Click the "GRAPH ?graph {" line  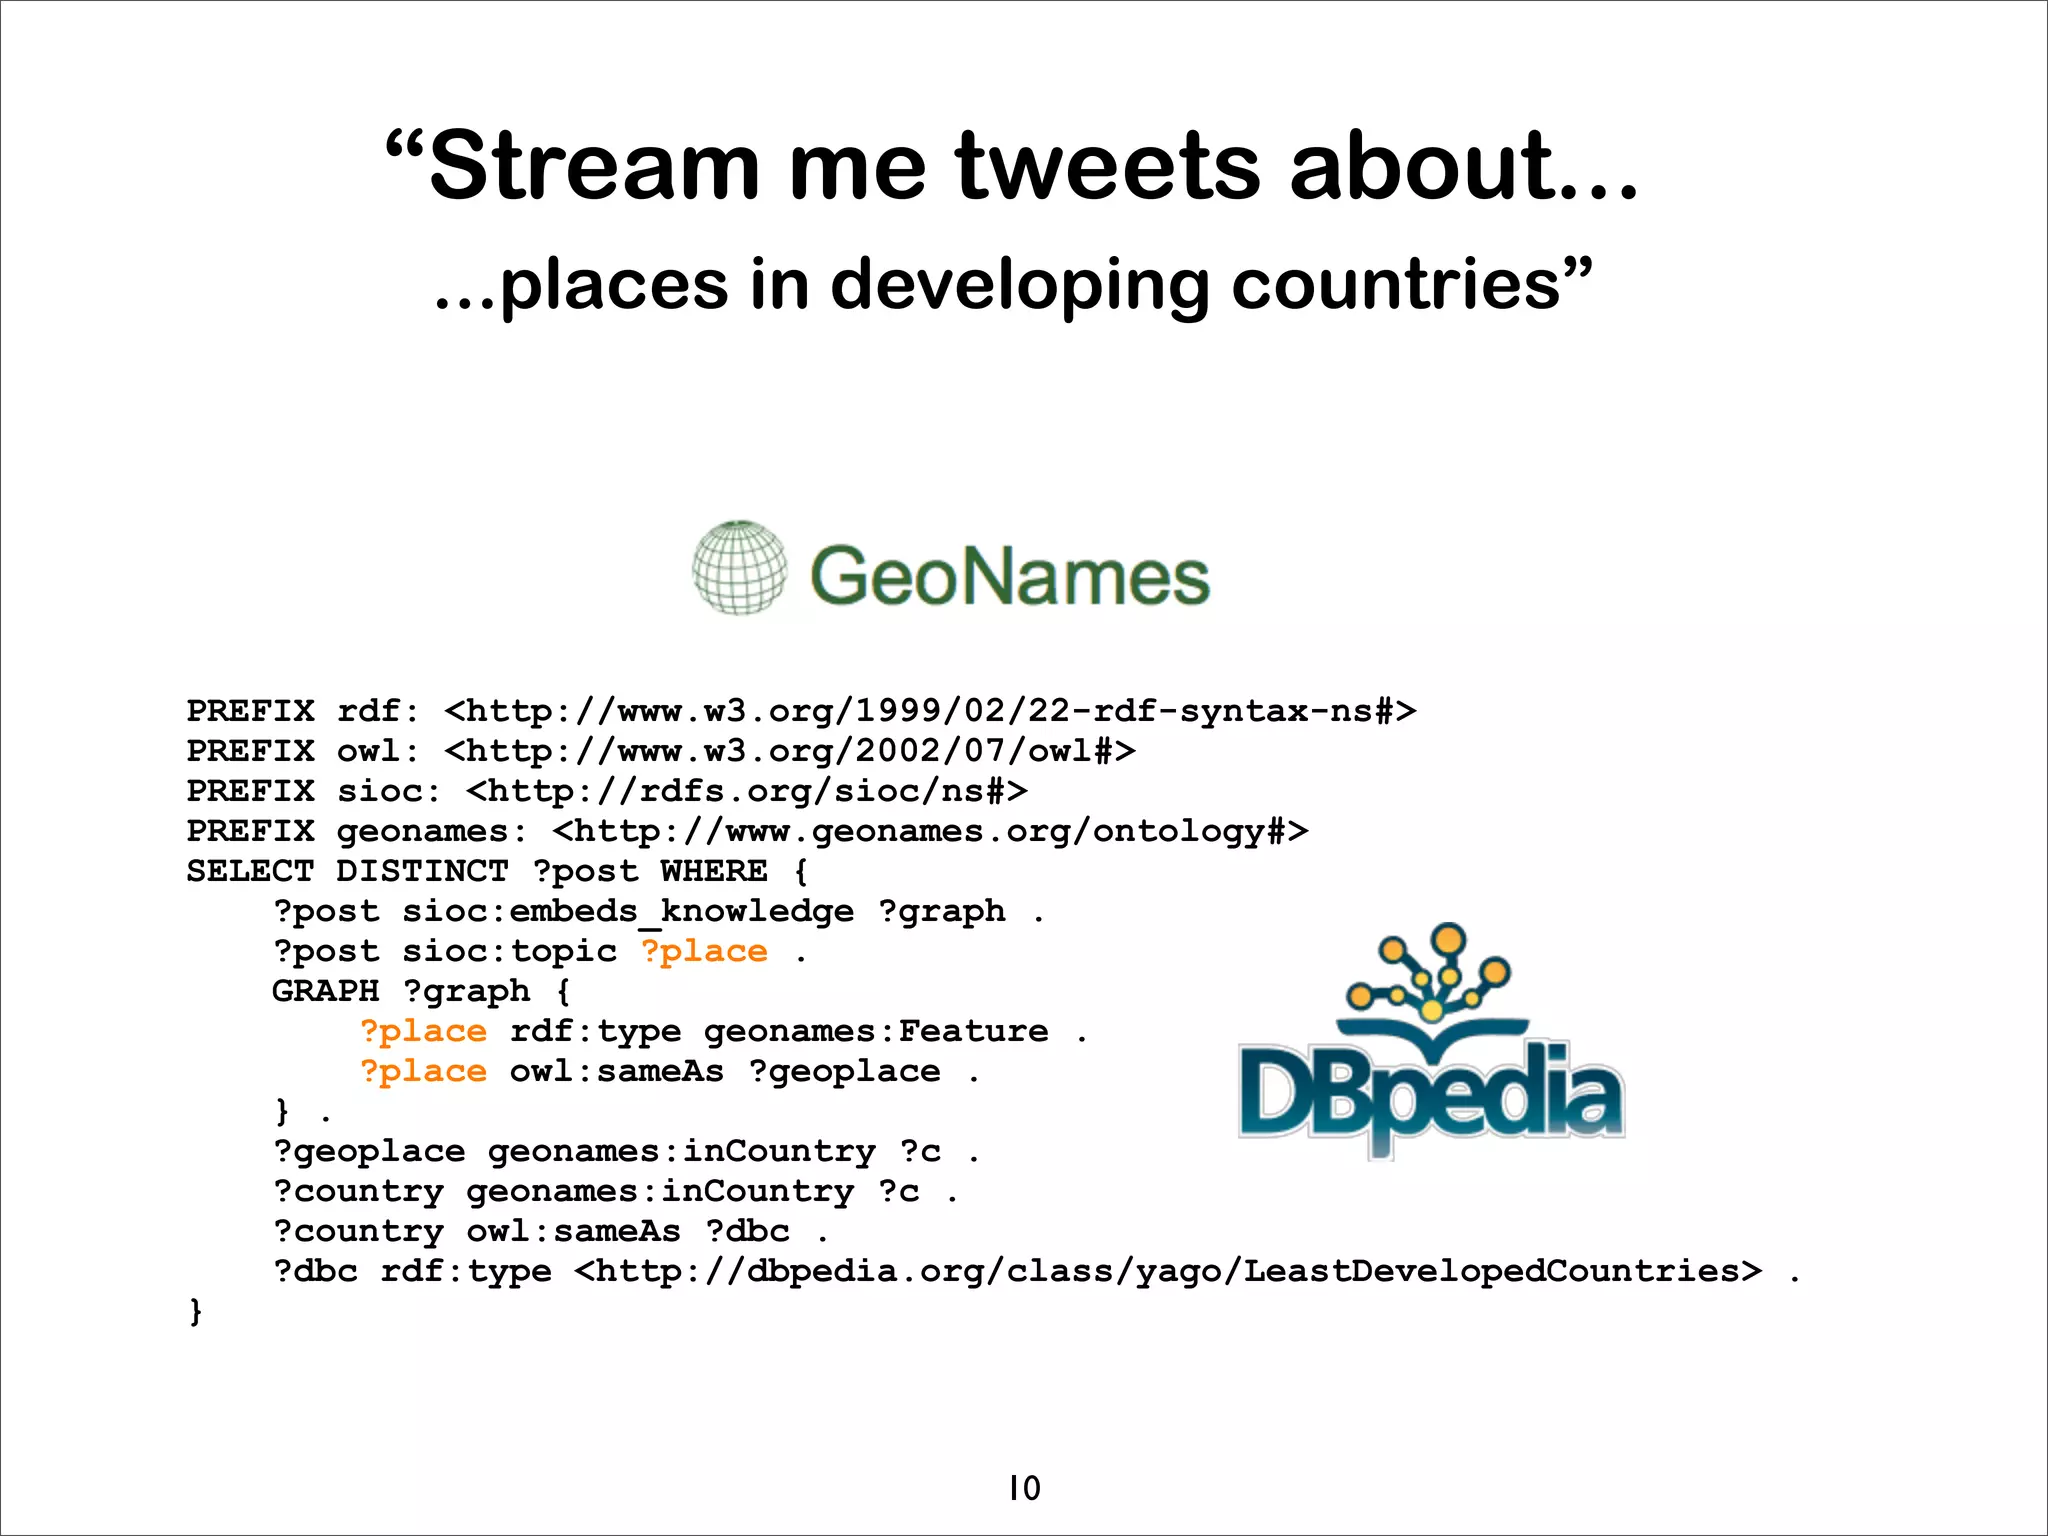pos(421,991)
